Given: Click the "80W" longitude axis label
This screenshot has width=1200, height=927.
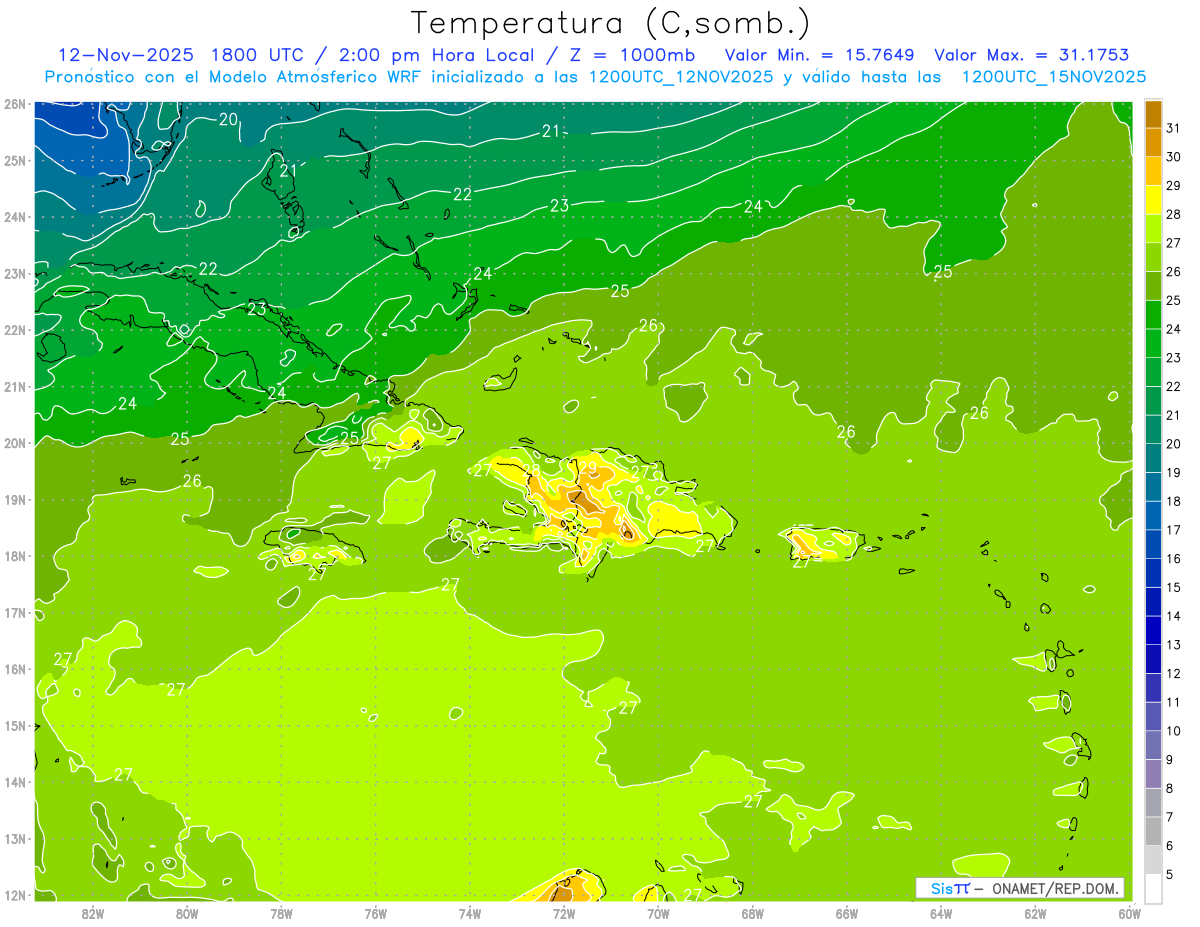Looking at the screenshot, I should [x=187, y=913].
